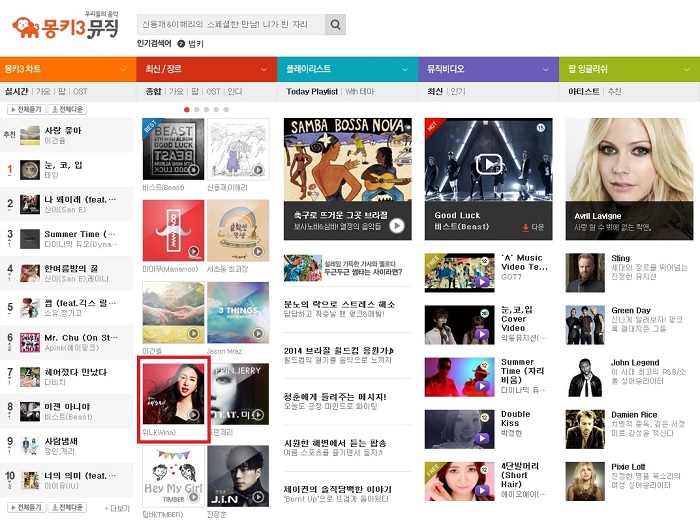Viewport: 700px width, 525px height.
Task: Open chart song 이젠 아니야
Action: [67, 407]
